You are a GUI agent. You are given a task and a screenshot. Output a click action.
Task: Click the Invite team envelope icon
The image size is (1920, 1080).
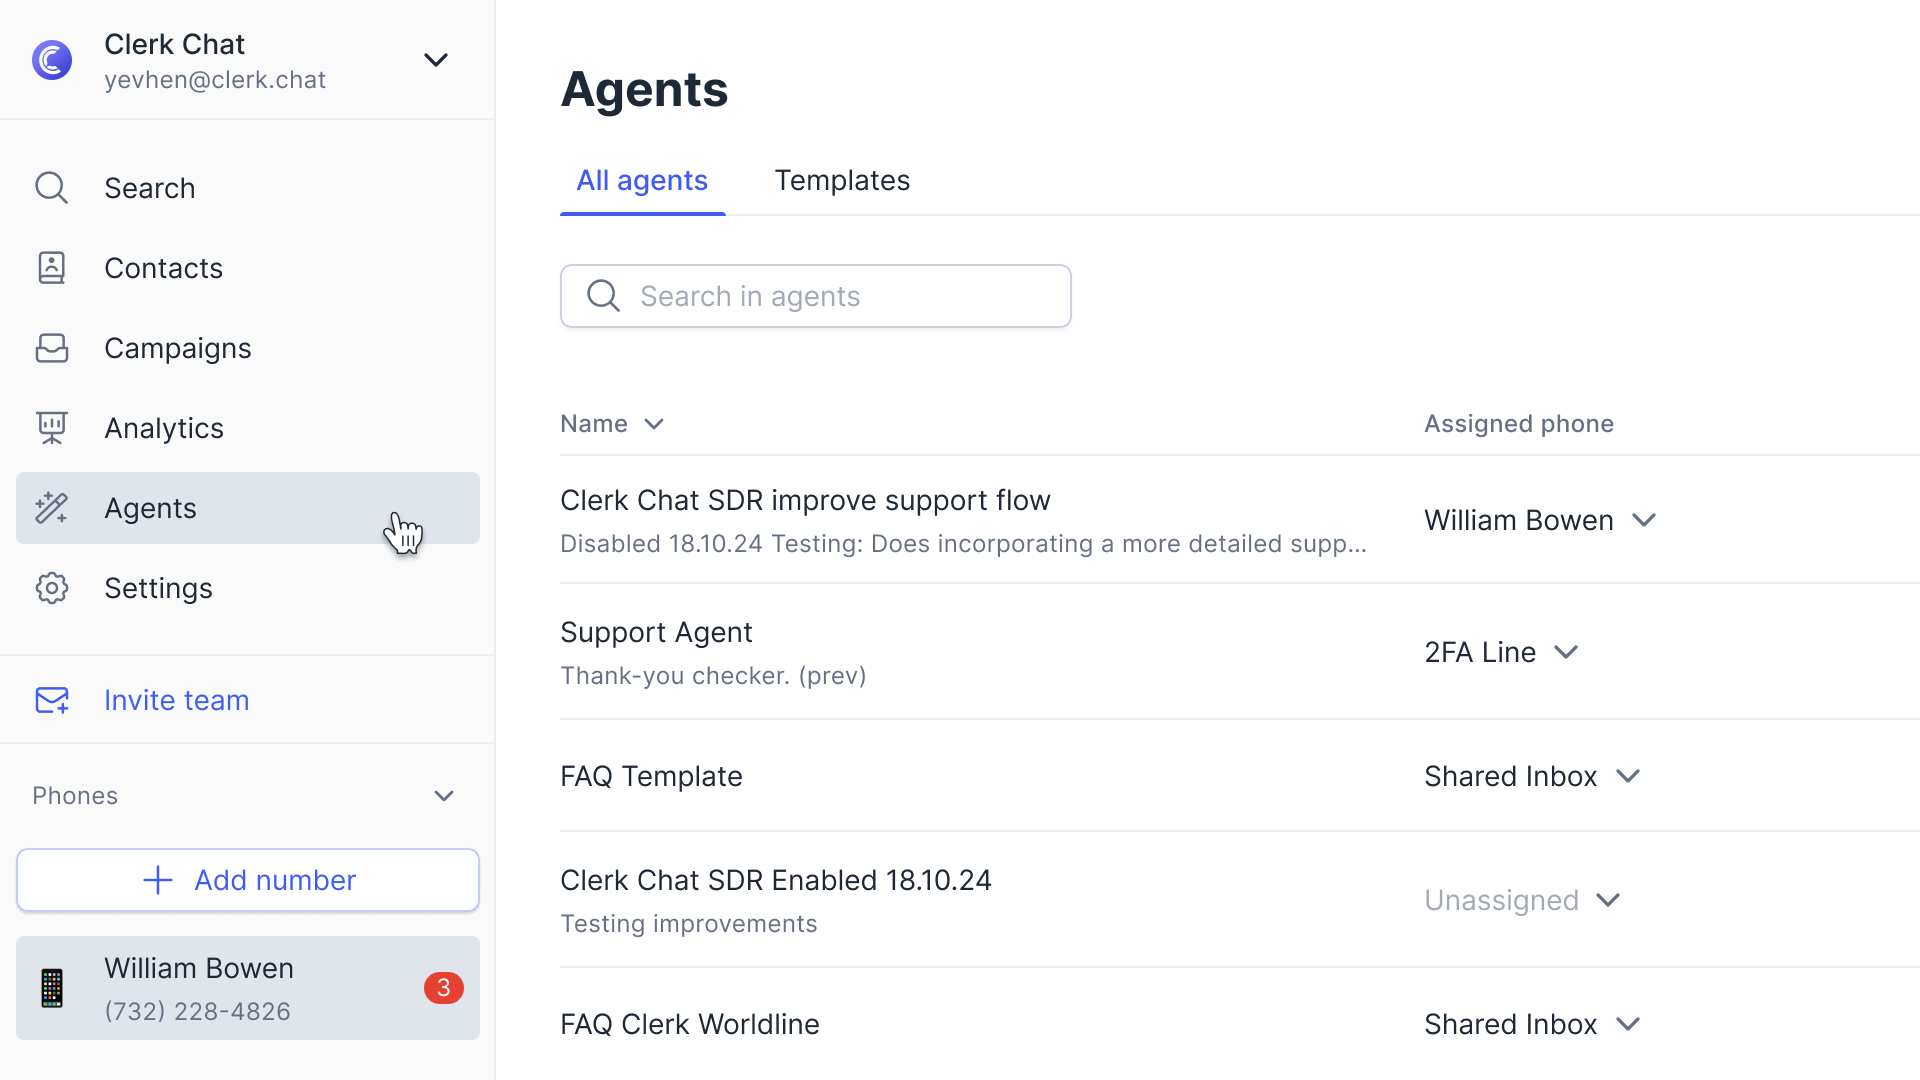click(x=52, y=700)
